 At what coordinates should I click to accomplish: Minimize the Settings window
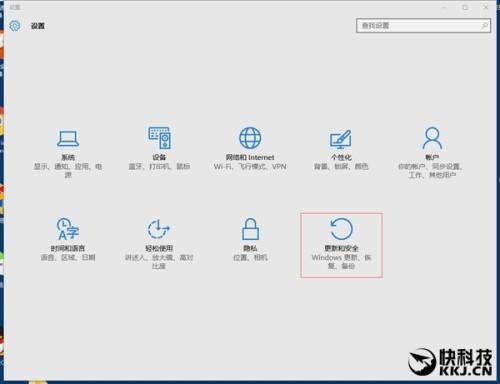tap(444, 7)
